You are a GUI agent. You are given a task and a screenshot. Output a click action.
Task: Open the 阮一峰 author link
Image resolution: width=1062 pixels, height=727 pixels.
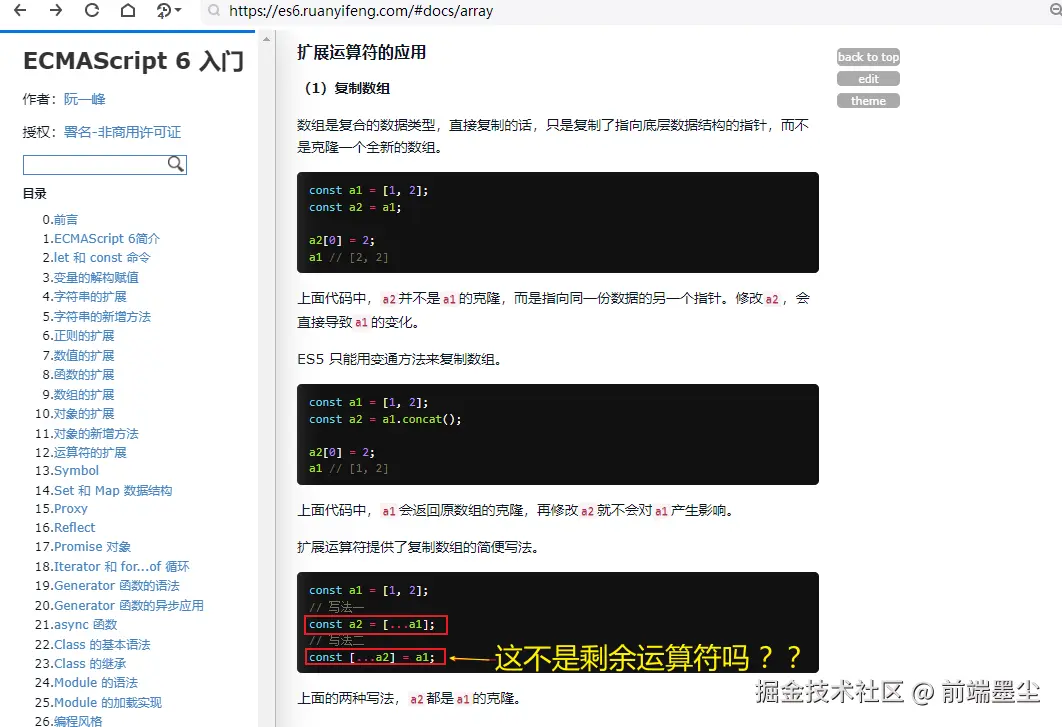(x=83, y=99)
